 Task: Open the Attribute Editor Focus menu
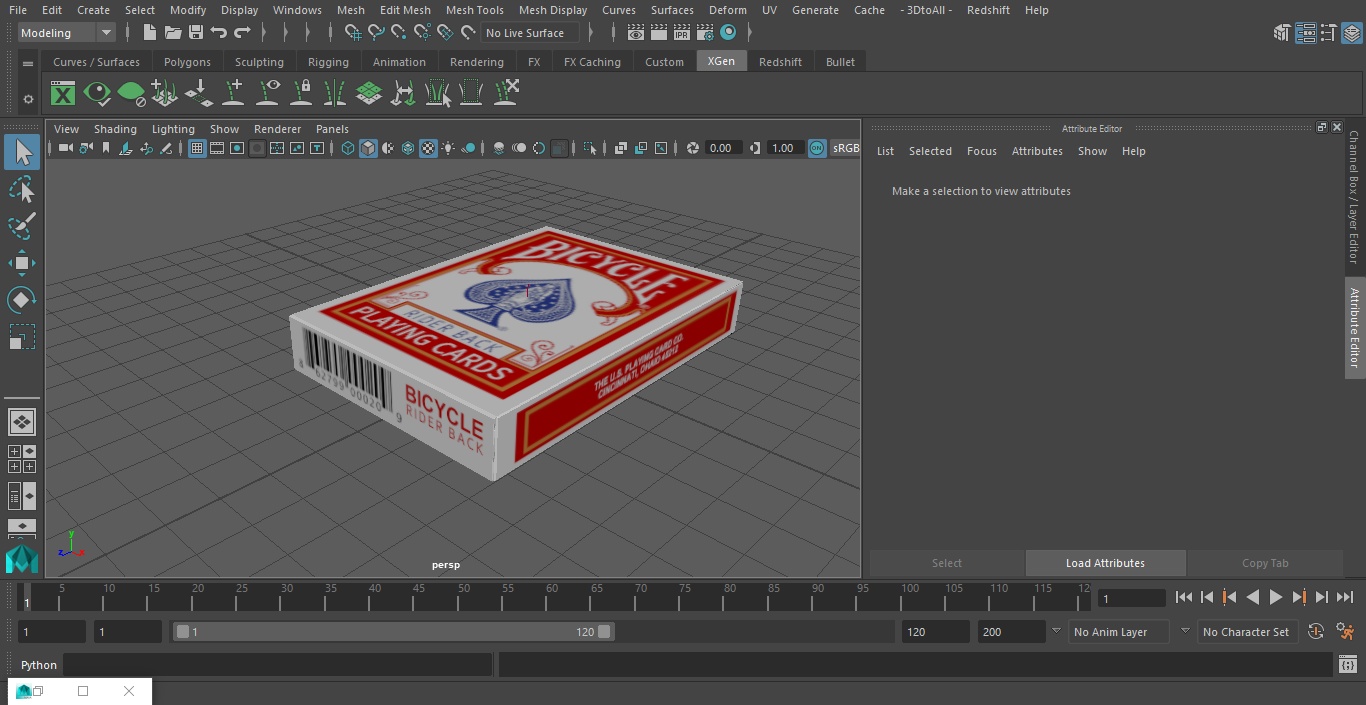pyautogui.click(x=982, y=151)
